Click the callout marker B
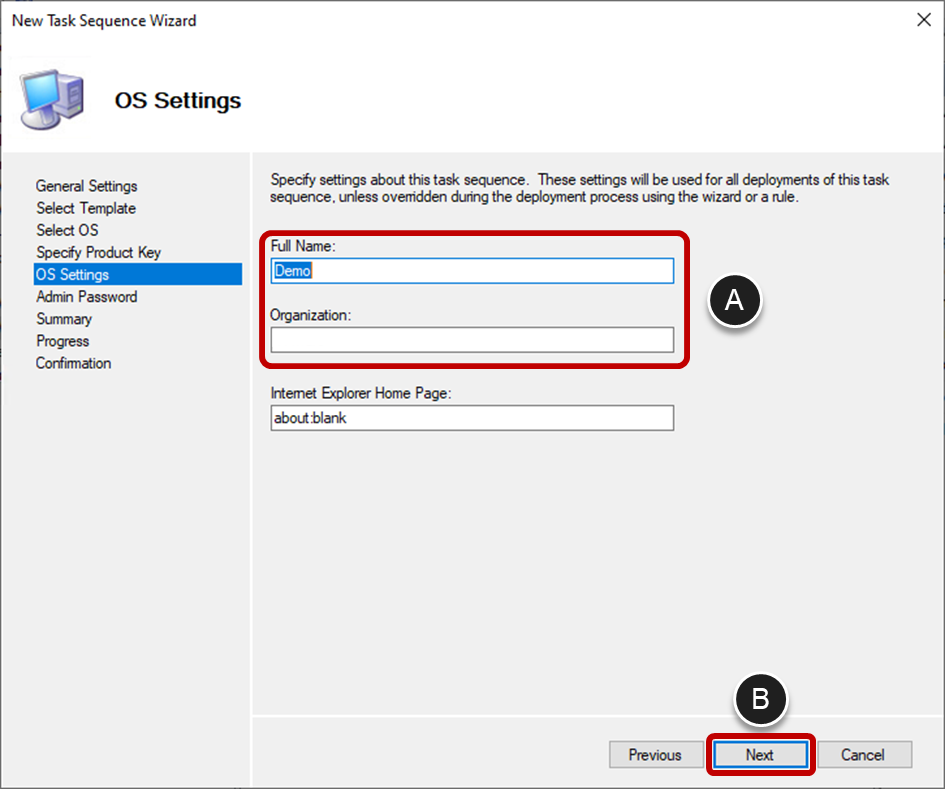Image resolution: width=945 pixels, height=789 pixels. click(761, 700)
